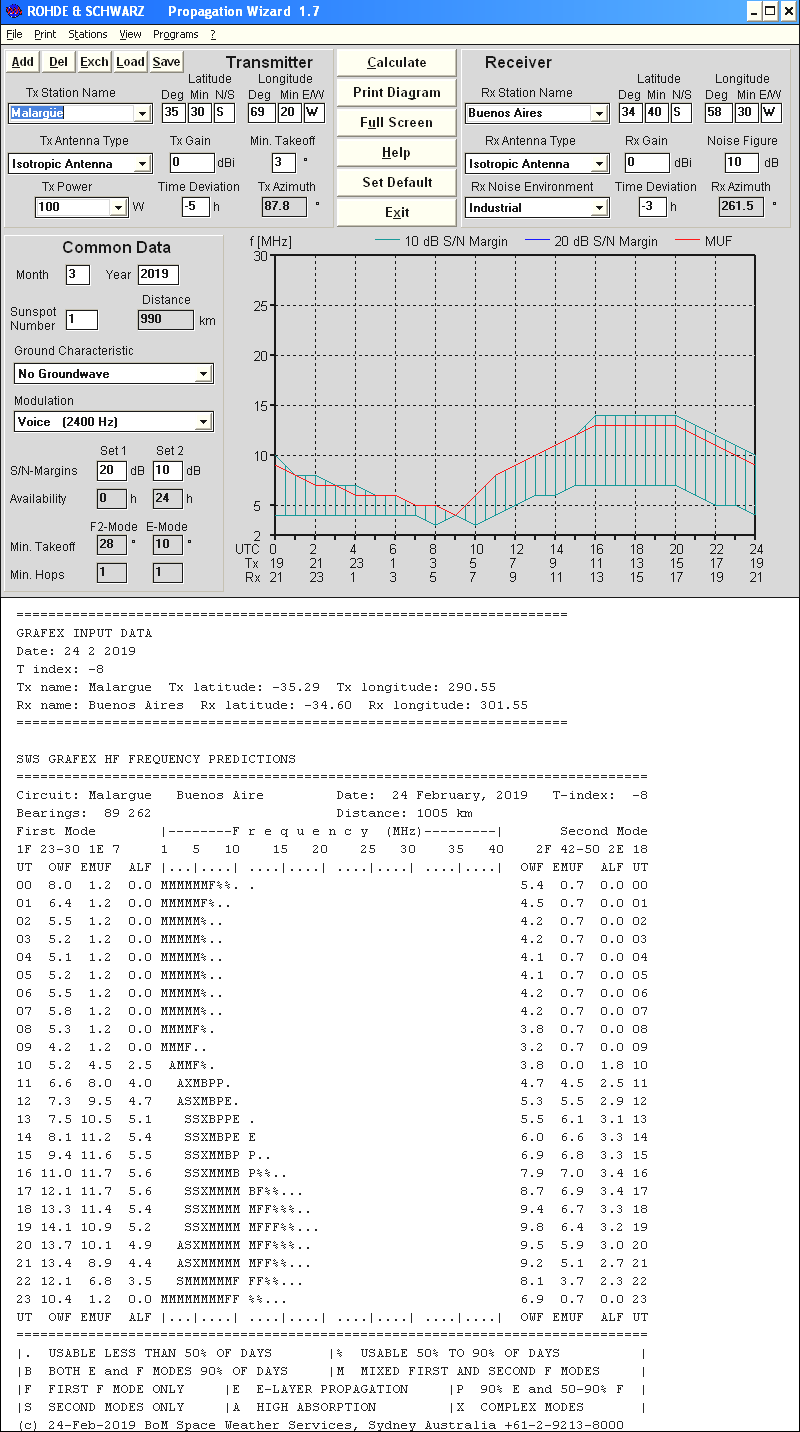Open the question mark help menu
Image resolution: width=800 pixels, height=1432 pixels.
pos(212,34)
